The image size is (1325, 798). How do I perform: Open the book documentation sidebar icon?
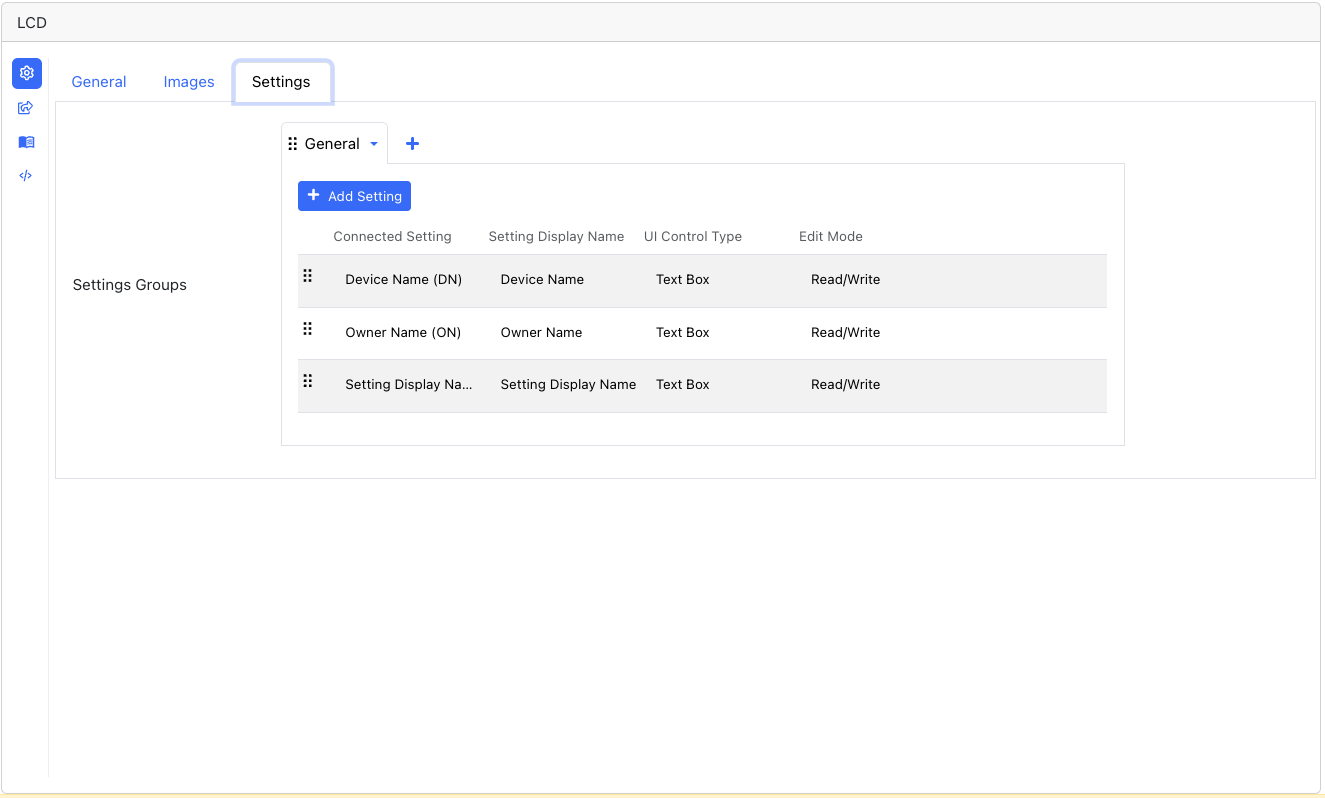[27, 142]
